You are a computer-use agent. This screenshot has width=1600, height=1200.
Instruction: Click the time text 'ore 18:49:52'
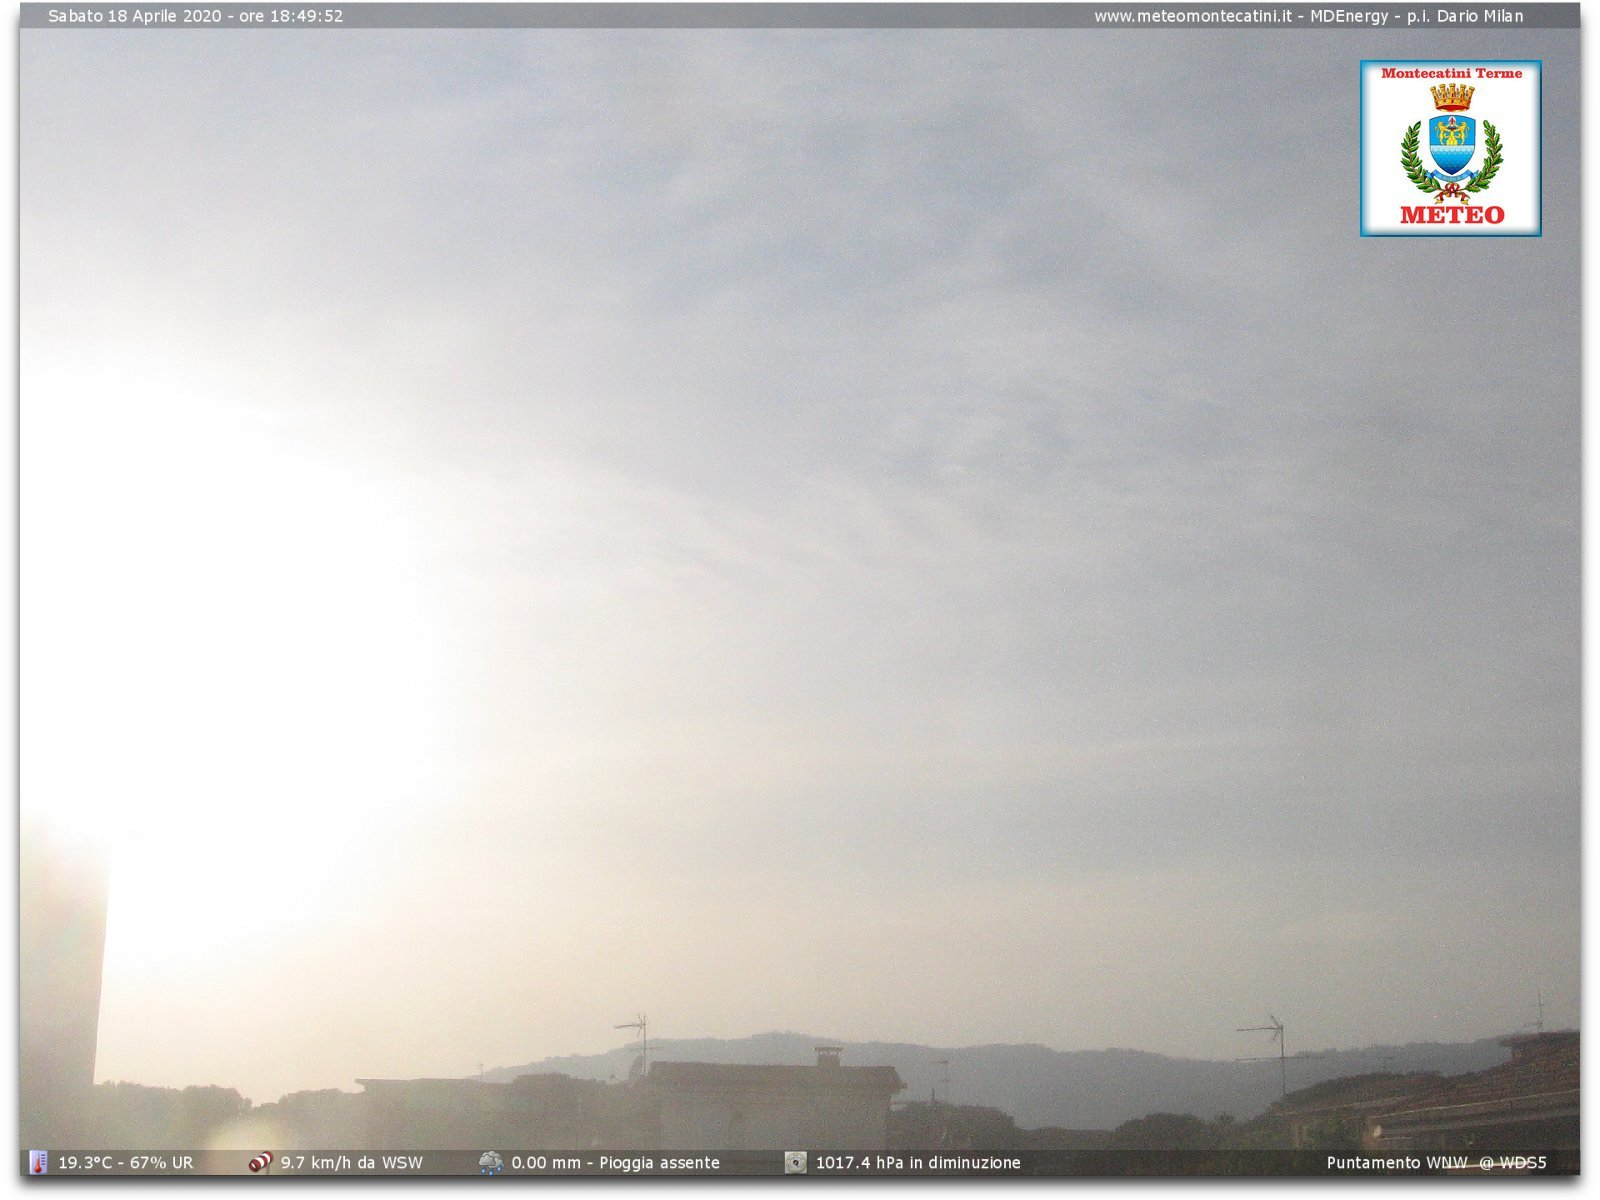291,16
